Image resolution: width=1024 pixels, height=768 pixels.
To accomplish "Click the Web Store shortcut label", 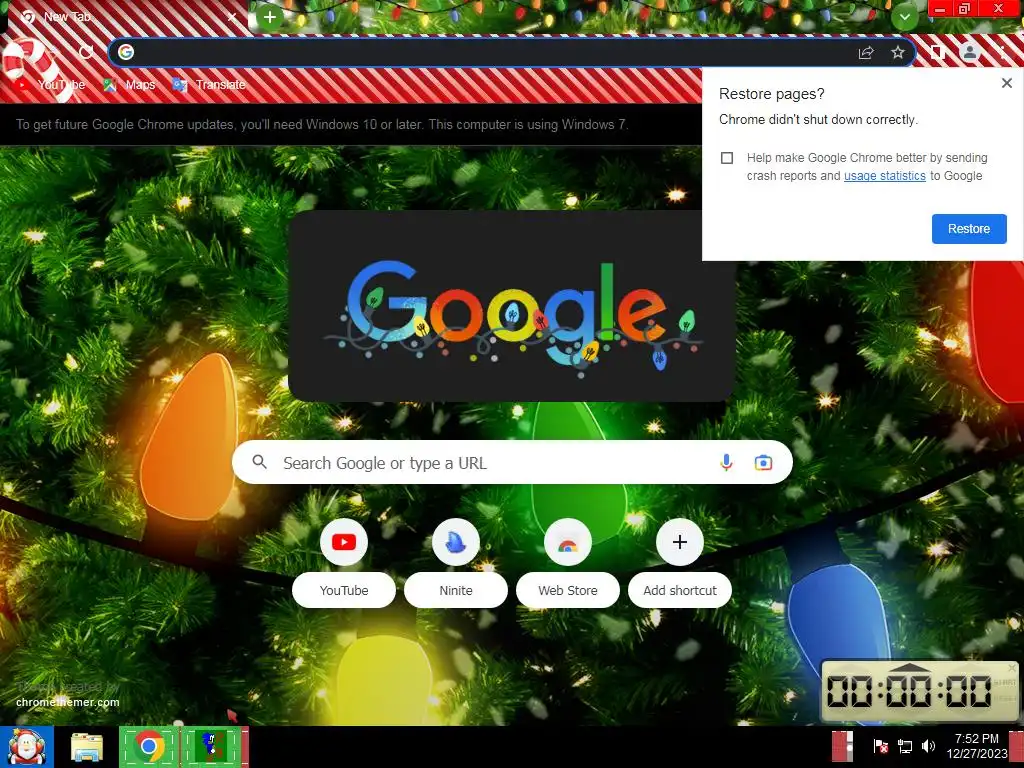I will (x=568, y=590).
